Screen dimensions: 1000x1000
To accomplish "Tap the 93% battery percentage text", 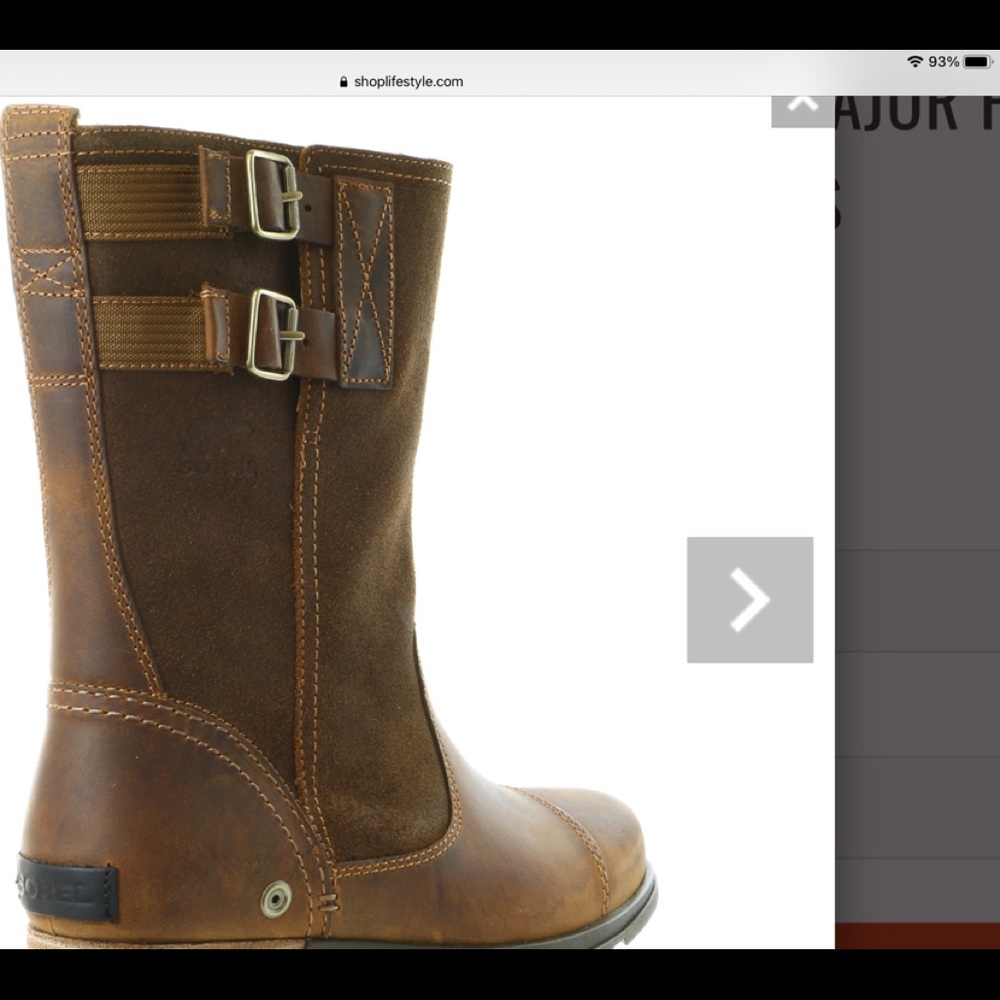I will point(943,62).
